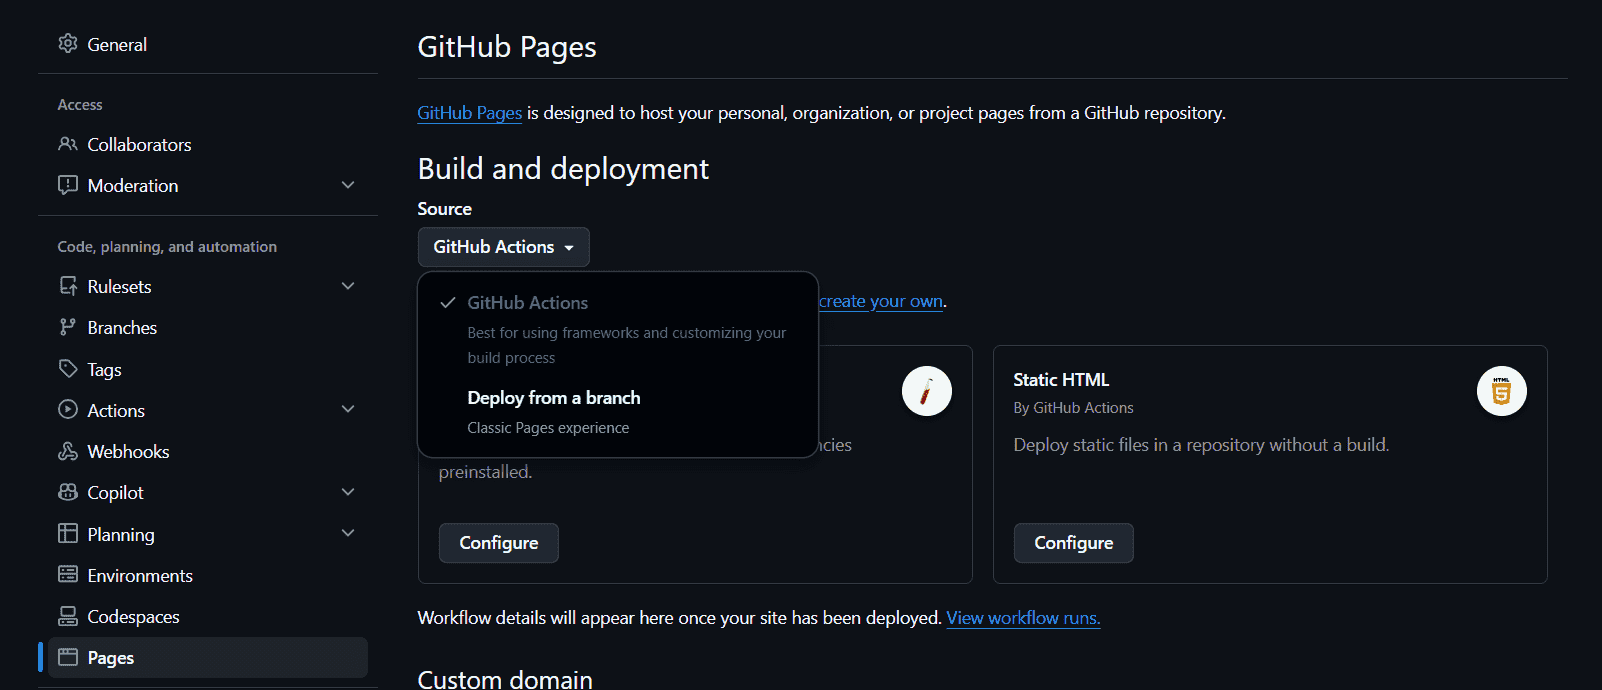
Task: Click the Copilot icon in sidebar
Action: (68, 492)
